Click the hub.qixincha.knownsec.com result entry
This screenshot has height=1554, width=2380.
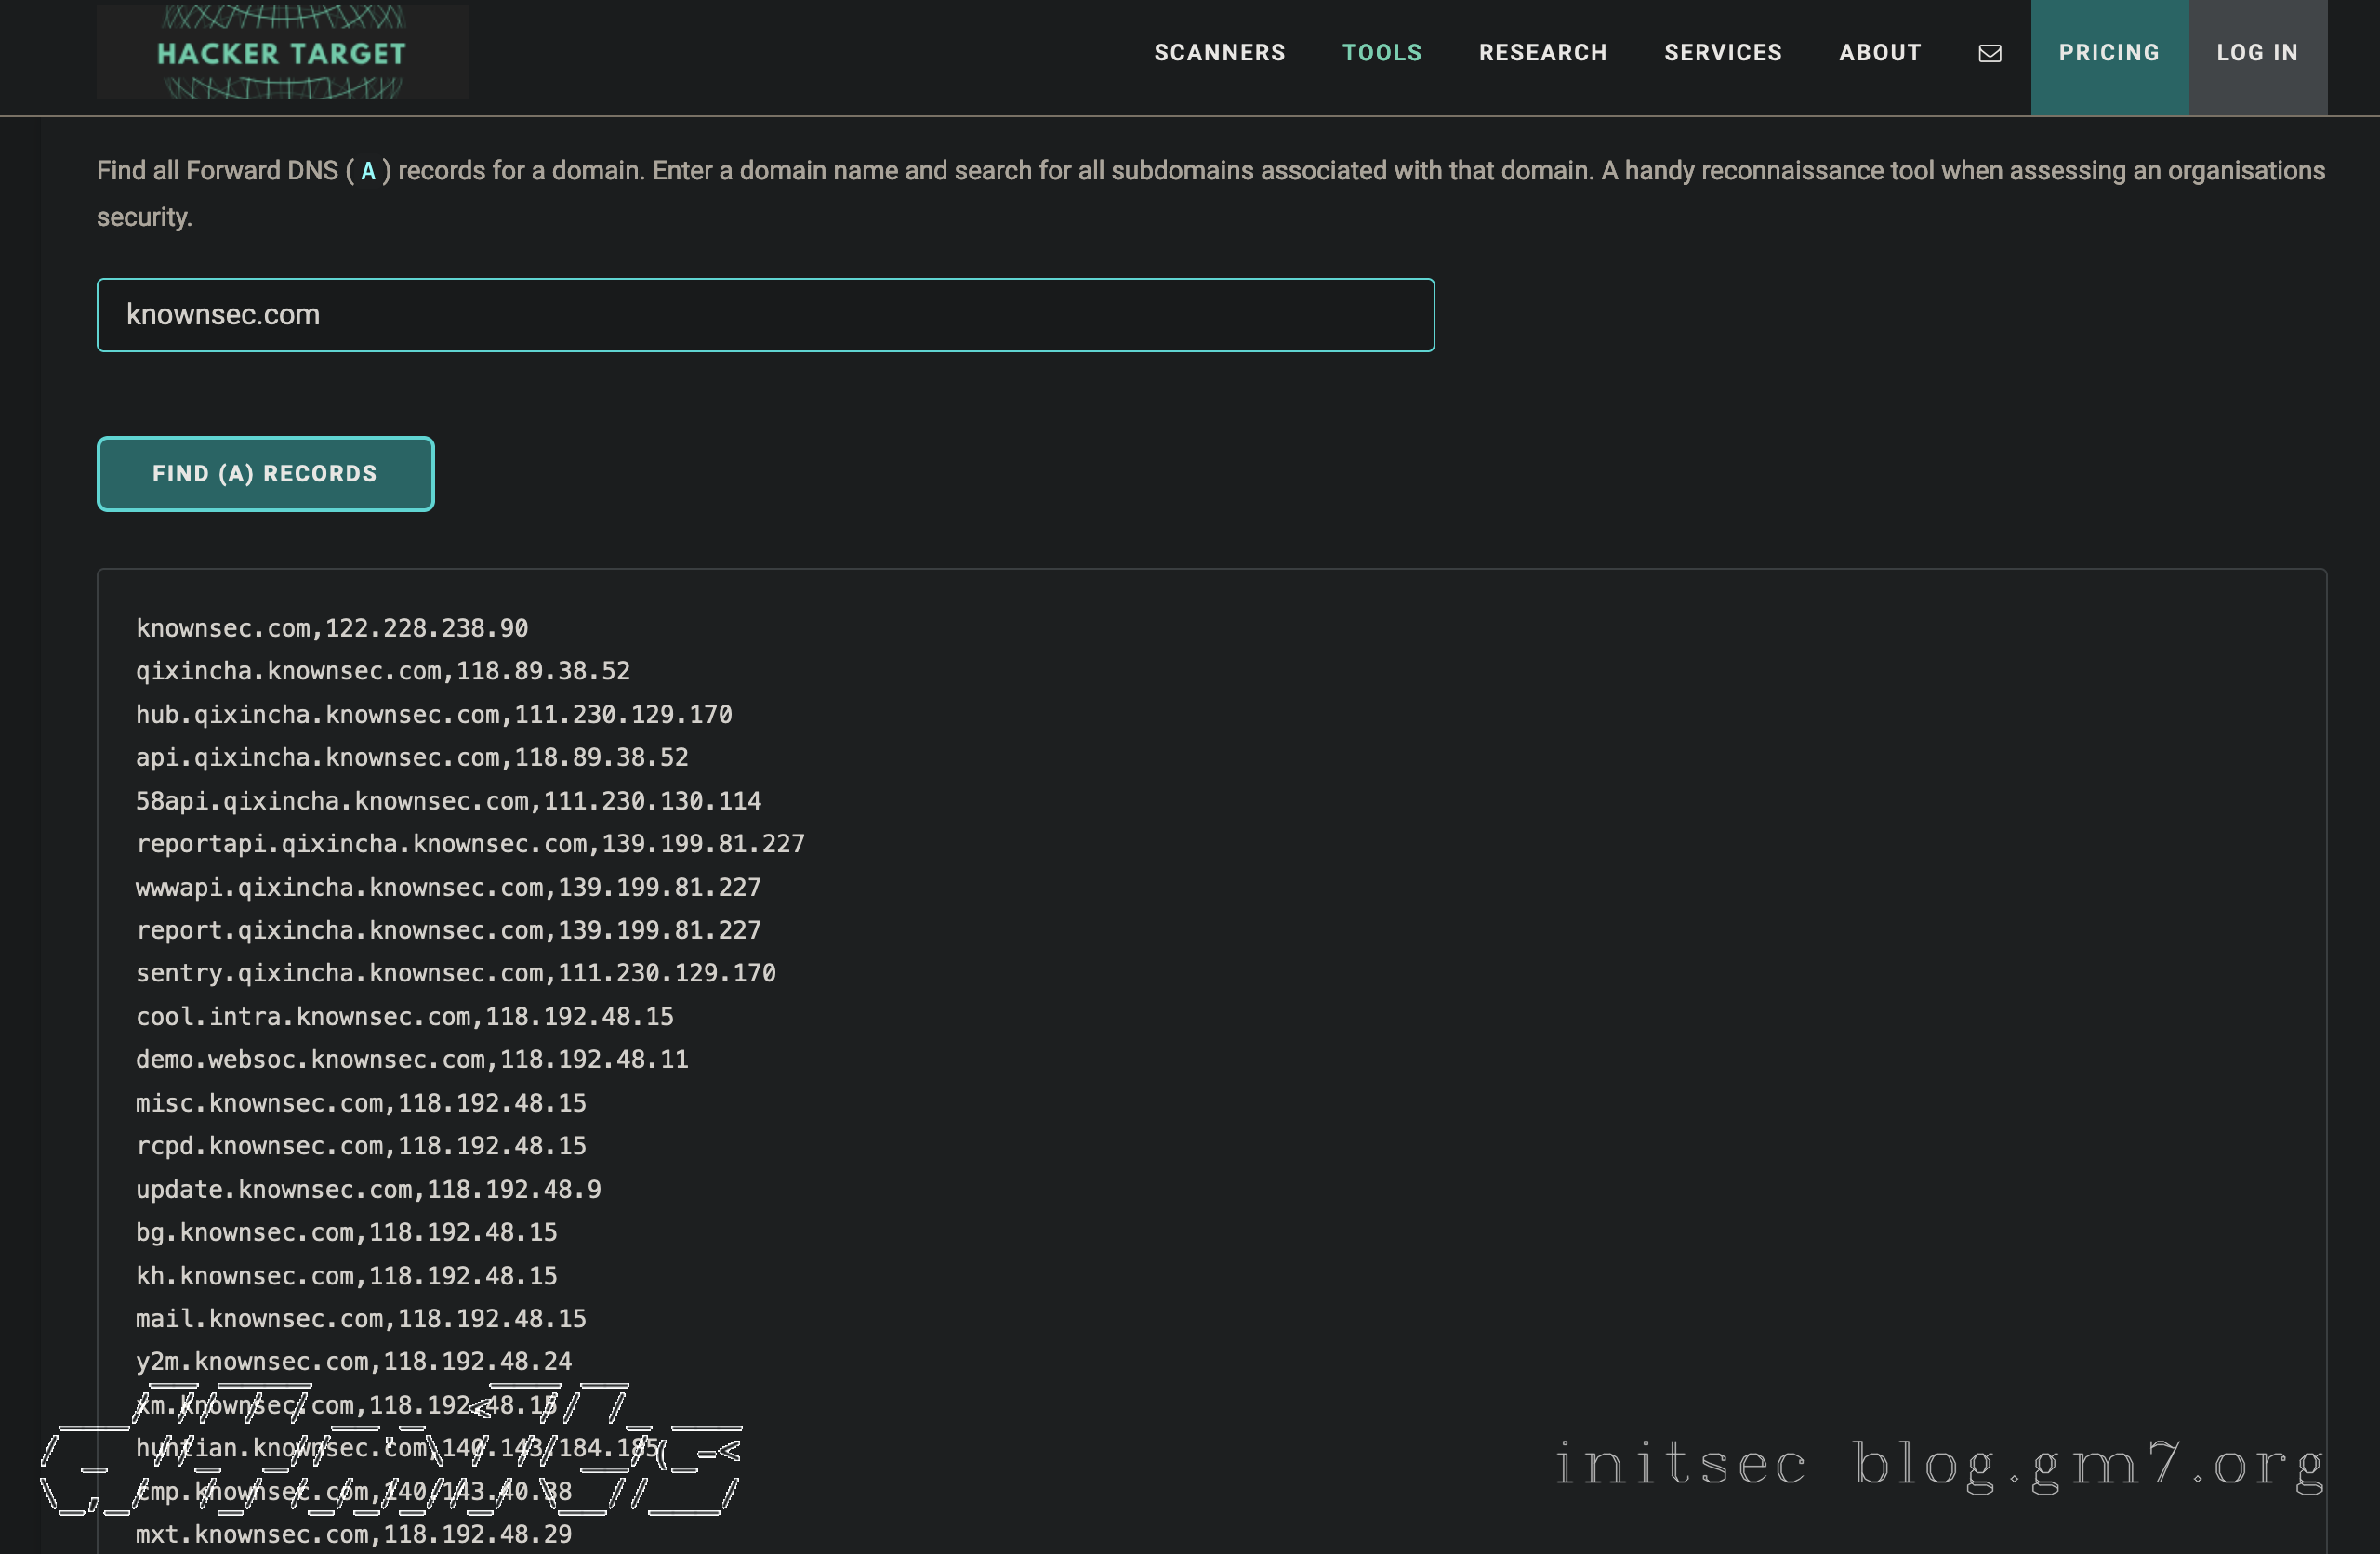(434, 715)
